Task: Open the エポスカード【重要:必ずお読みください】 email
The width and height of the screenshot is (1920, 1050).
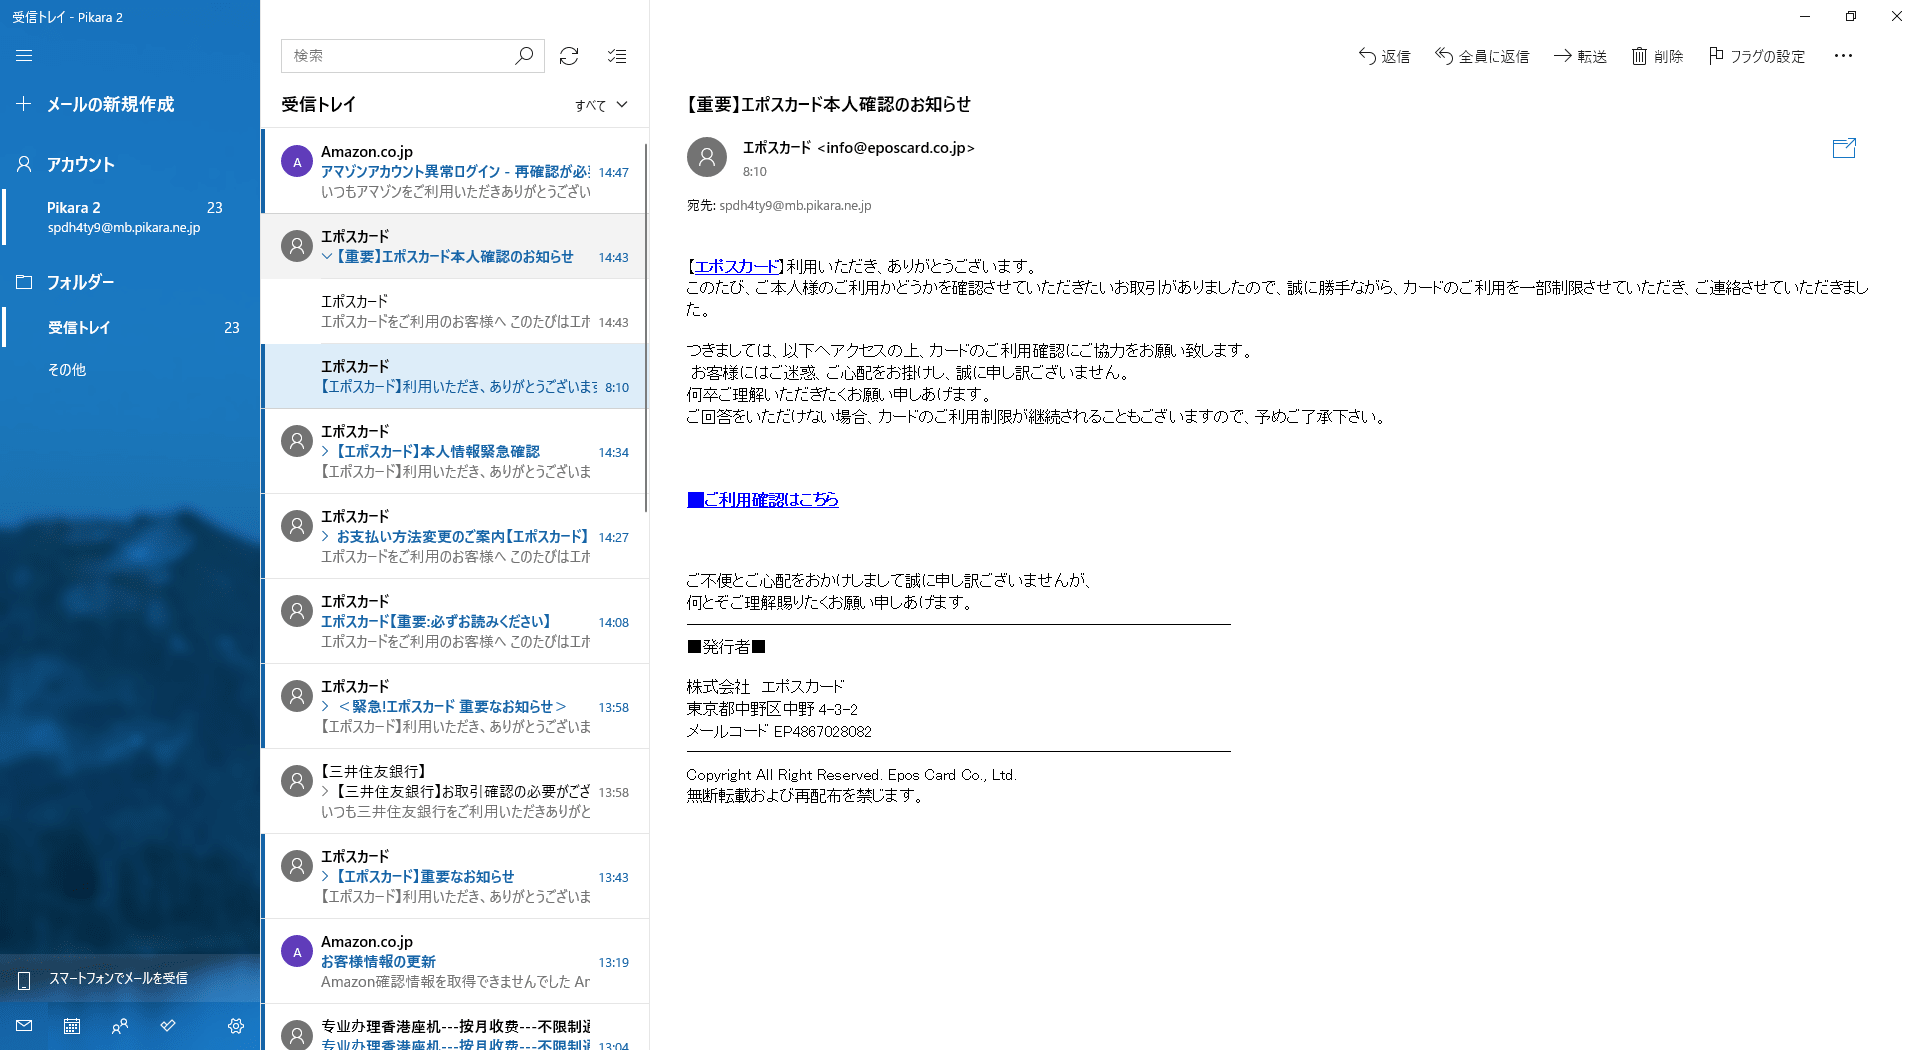Action: click(455, 621)
